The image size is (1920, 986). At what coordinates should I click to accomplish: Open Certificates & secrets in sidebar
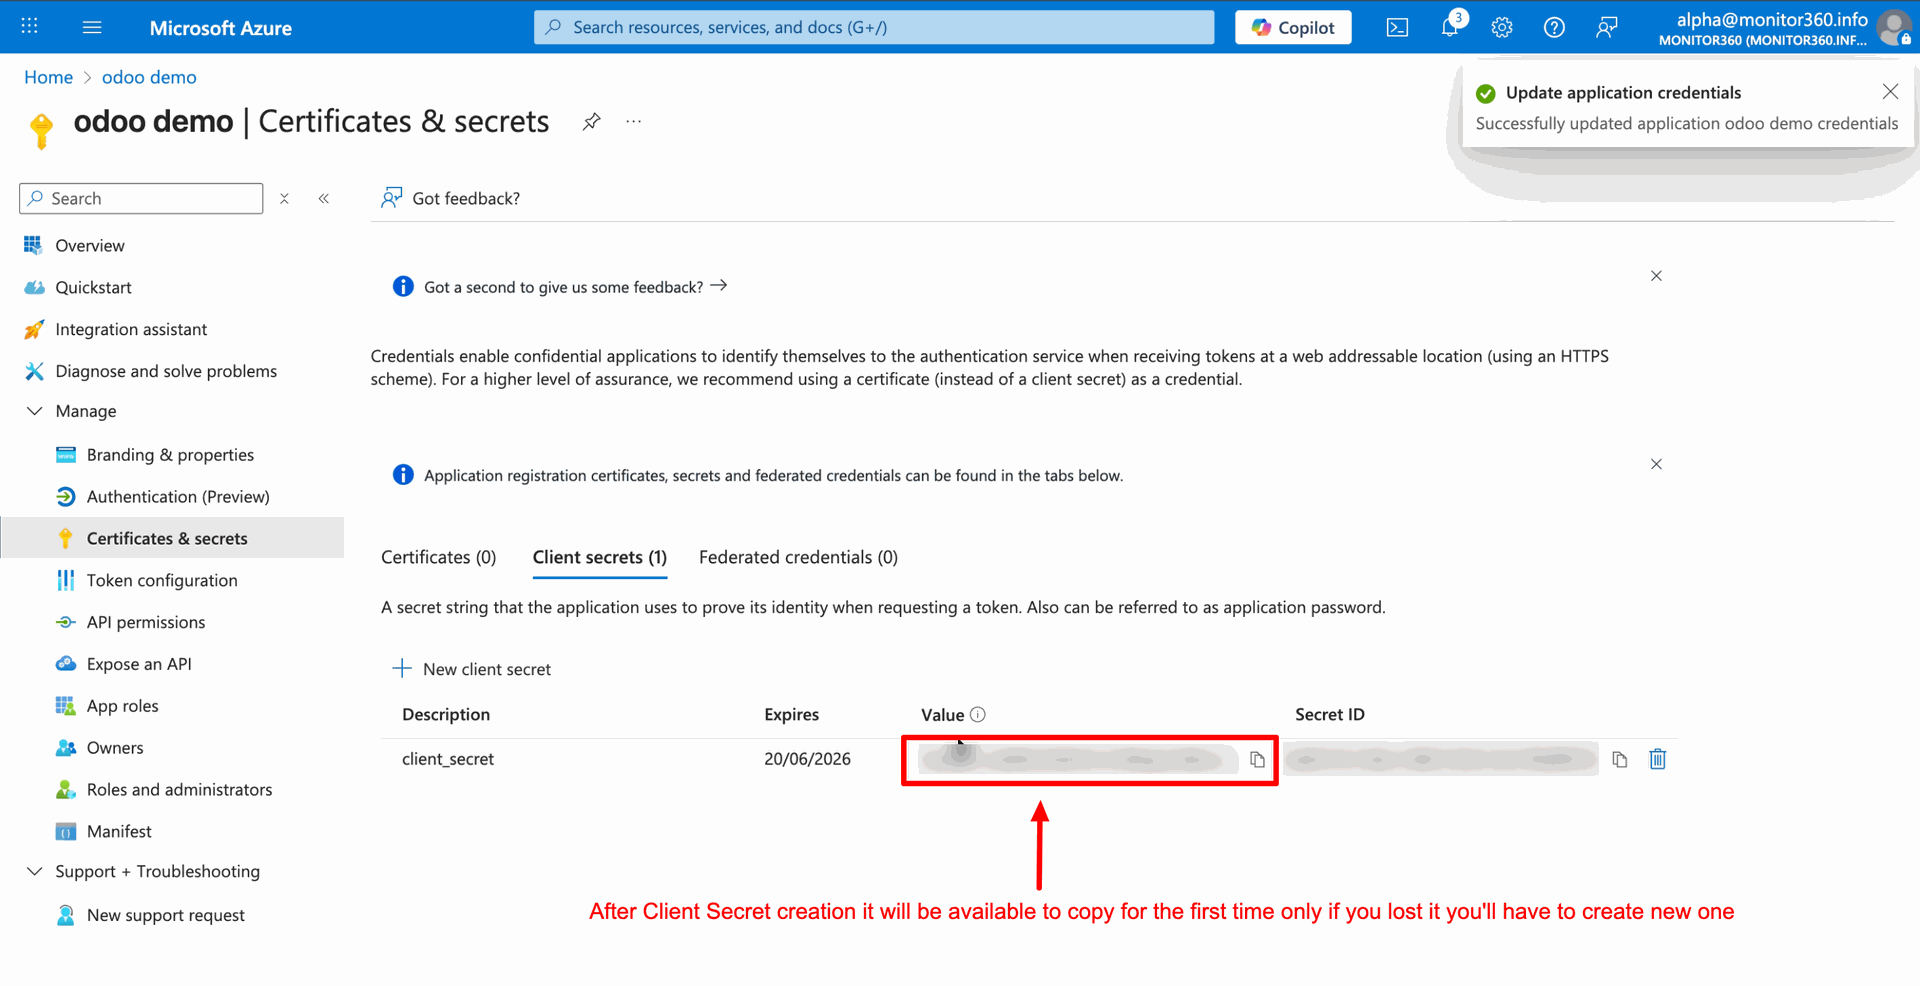tap(167, 538)
